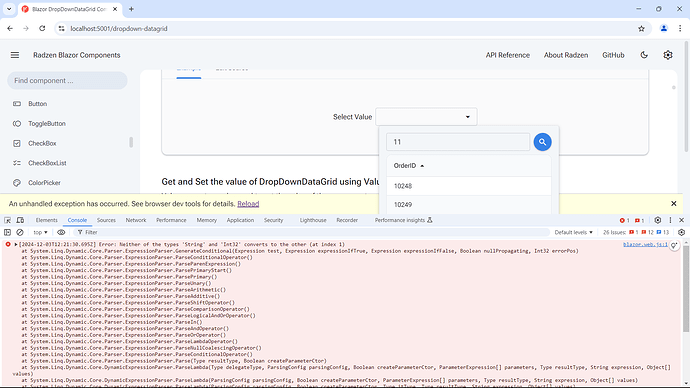Open the About Radzen link
This screenshot has height=388, width=690.
[x=566, y=55]
